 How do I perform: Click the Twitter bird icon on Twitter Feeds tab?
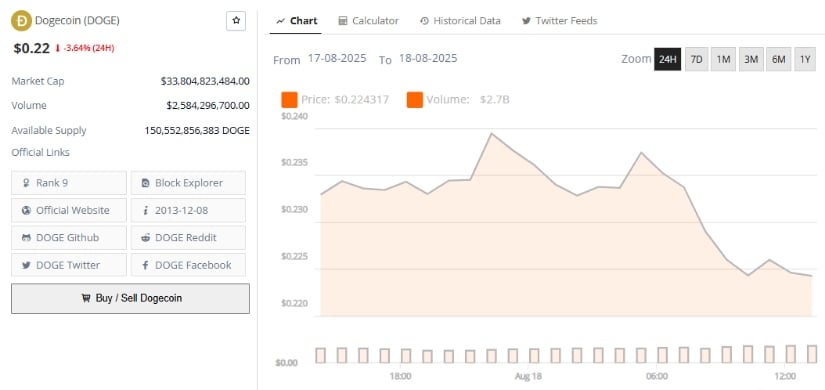click(x=526, y=21)
